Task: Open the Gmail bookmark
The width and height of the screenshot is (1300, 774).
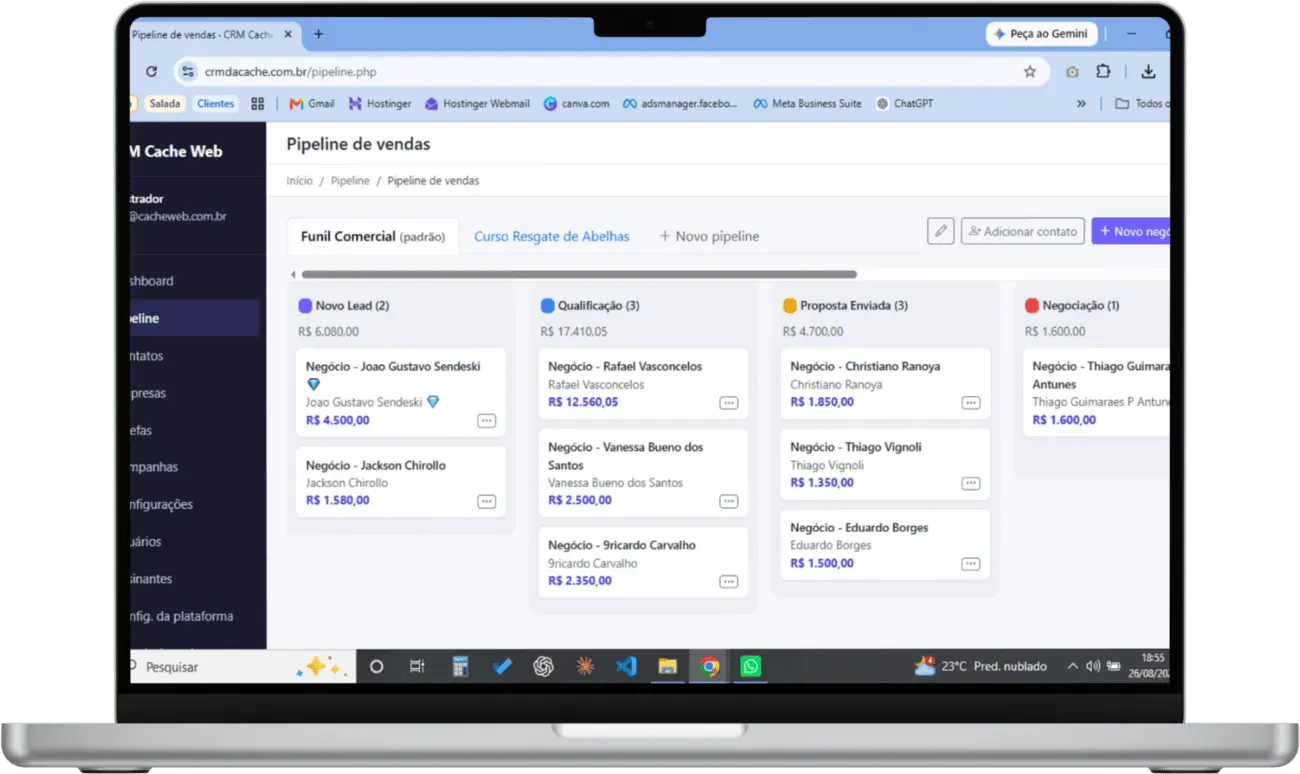Action: 312,103
